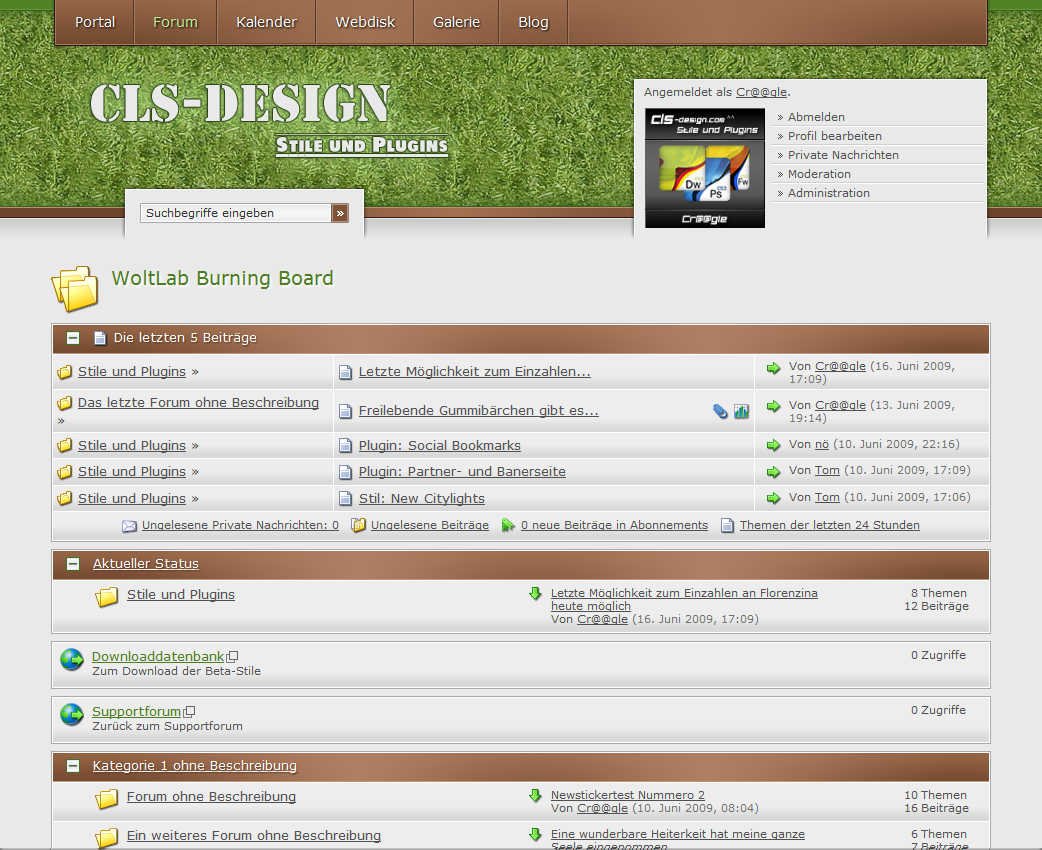Open the Administration link in user panel
The width and height of the screenshot is (1042, 850).
point(828,193)
